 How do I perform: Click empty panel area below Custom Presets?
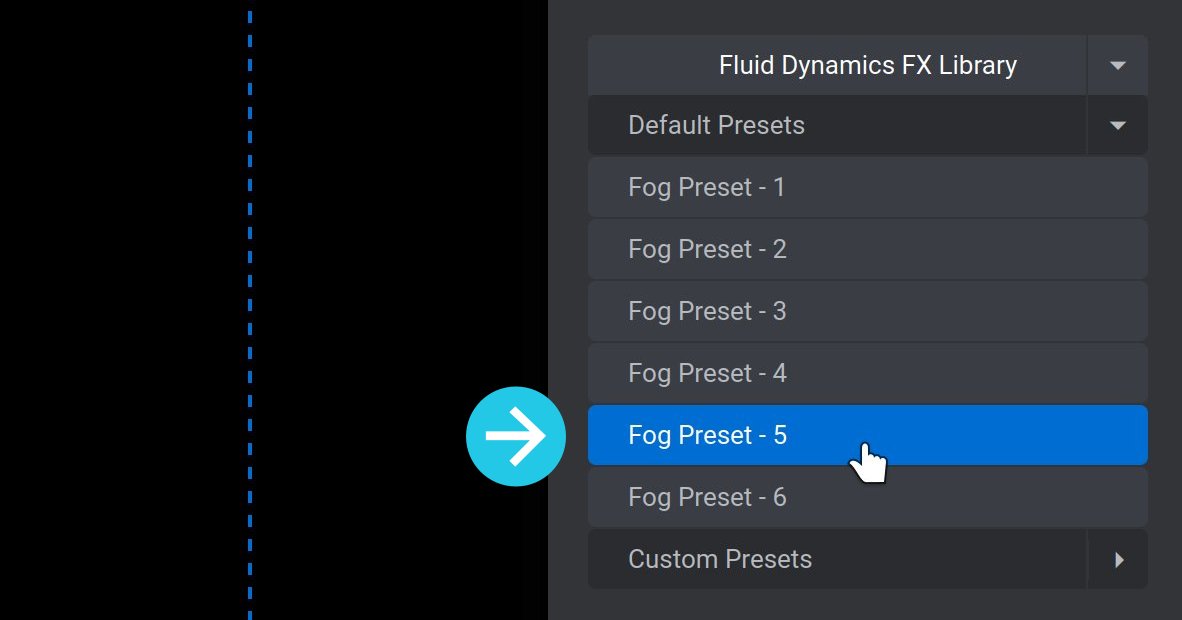[x=867, y=605]
